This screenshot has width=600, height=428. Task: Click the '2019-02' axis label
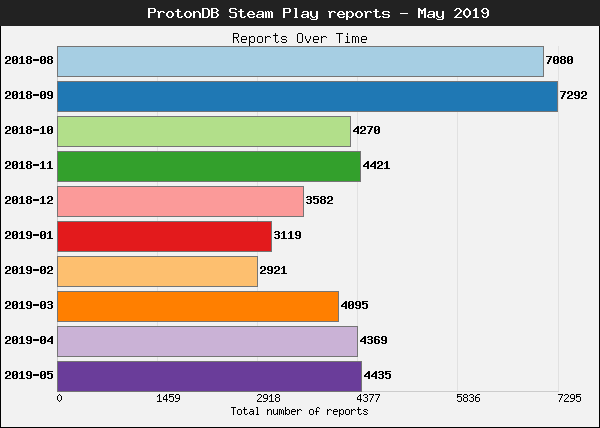click(x=29, y=270)
